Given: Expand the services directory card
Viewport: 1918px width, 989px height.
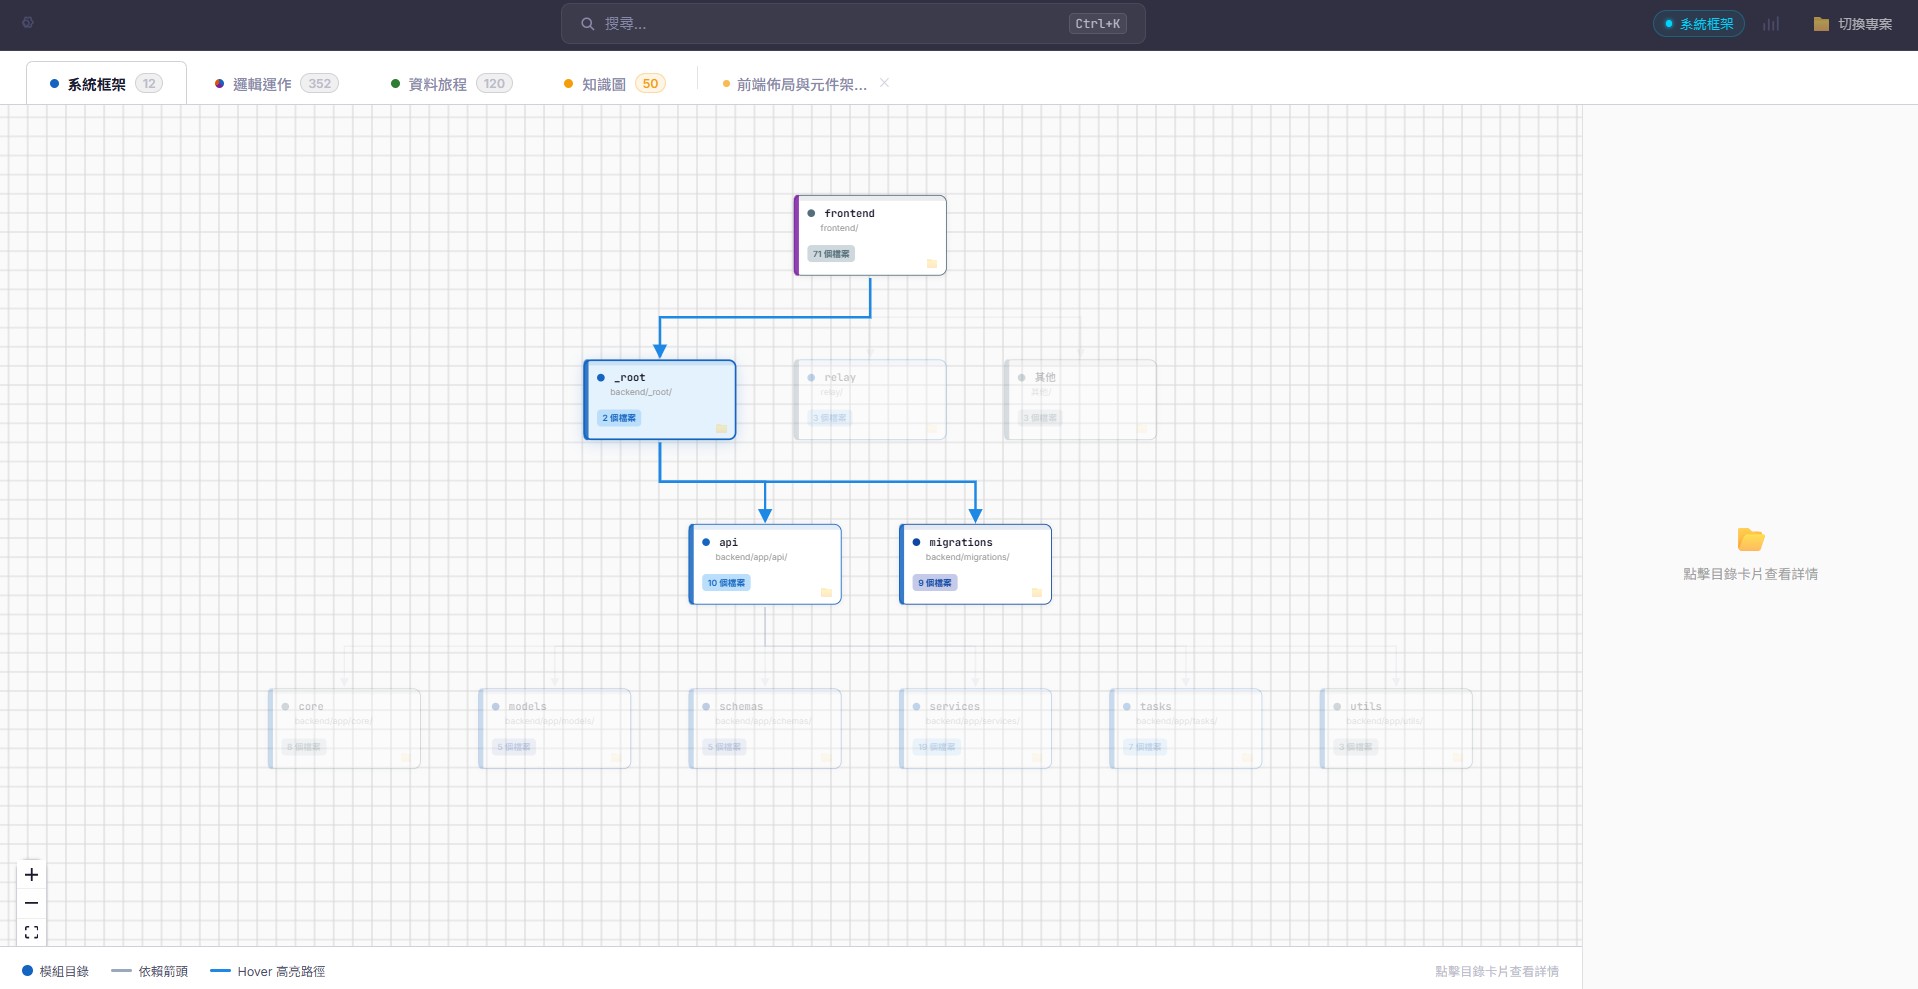Looking at the screenshot, I should click(975, 727).
